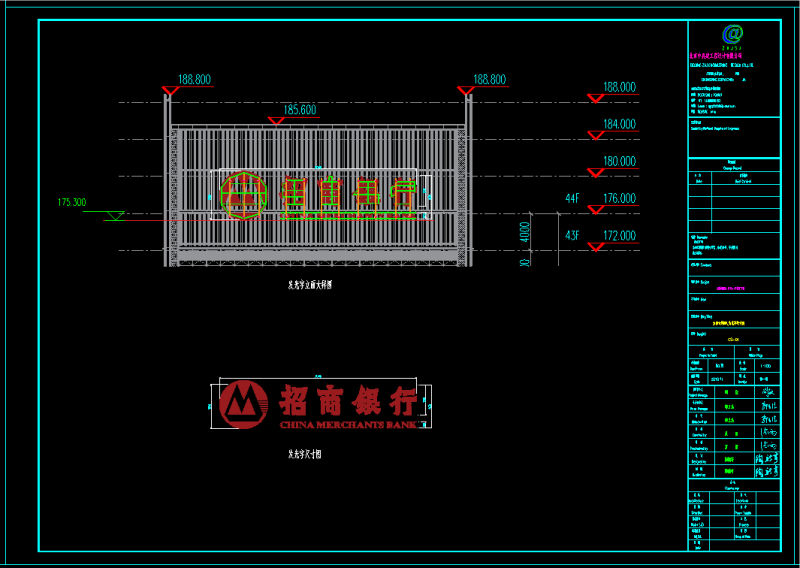Click the red 行 character in the sign
This screenshot has height=568, width=800.
[x=404, y=403]
